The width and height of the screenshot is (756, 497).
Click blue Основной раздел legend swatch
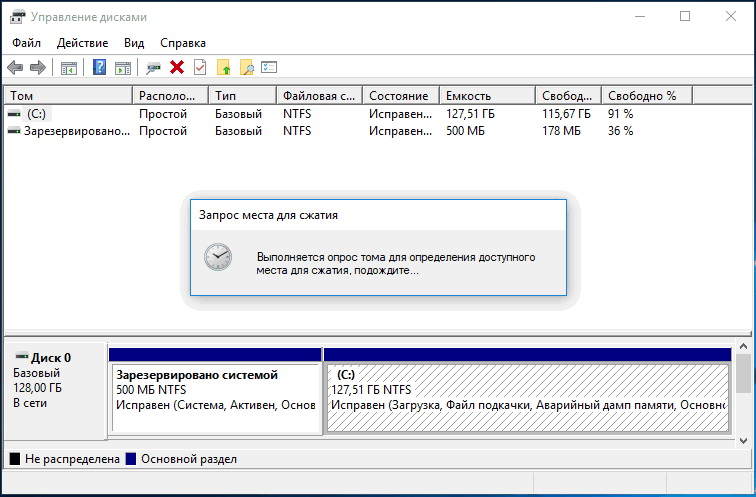[x=131, y=458]
